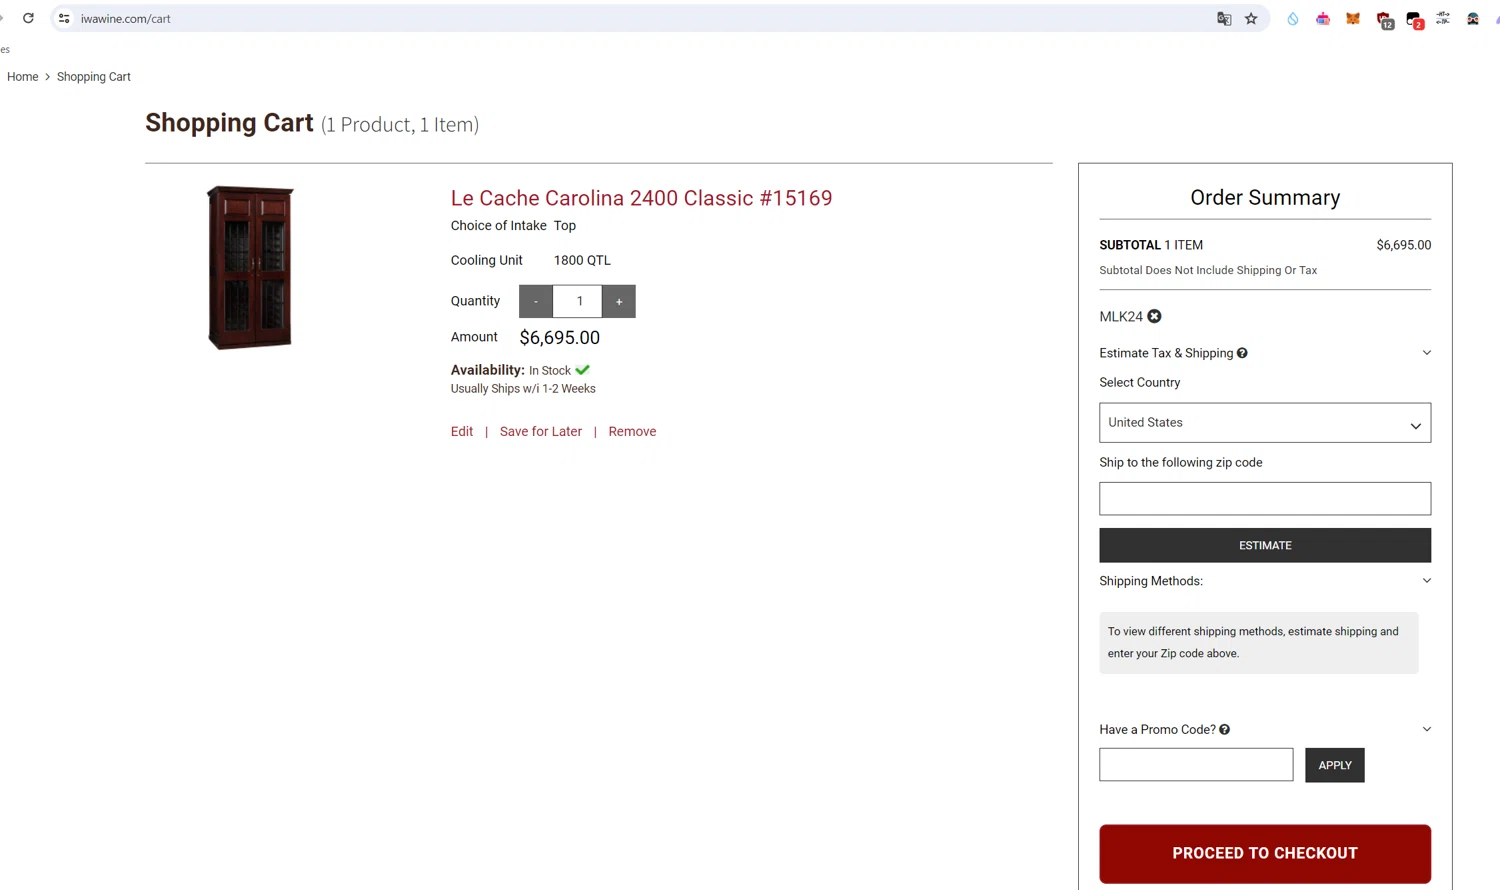
Task: Open site information icon in address bar
Action: [x=64, y=18]
